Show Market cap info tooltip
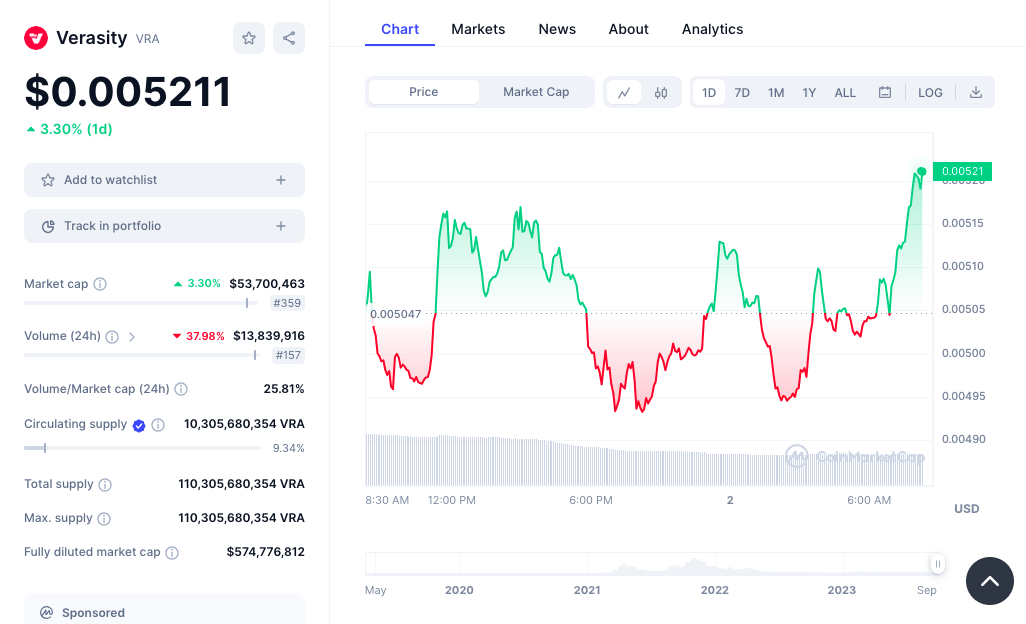1026x624 pixels. point(100,284)
